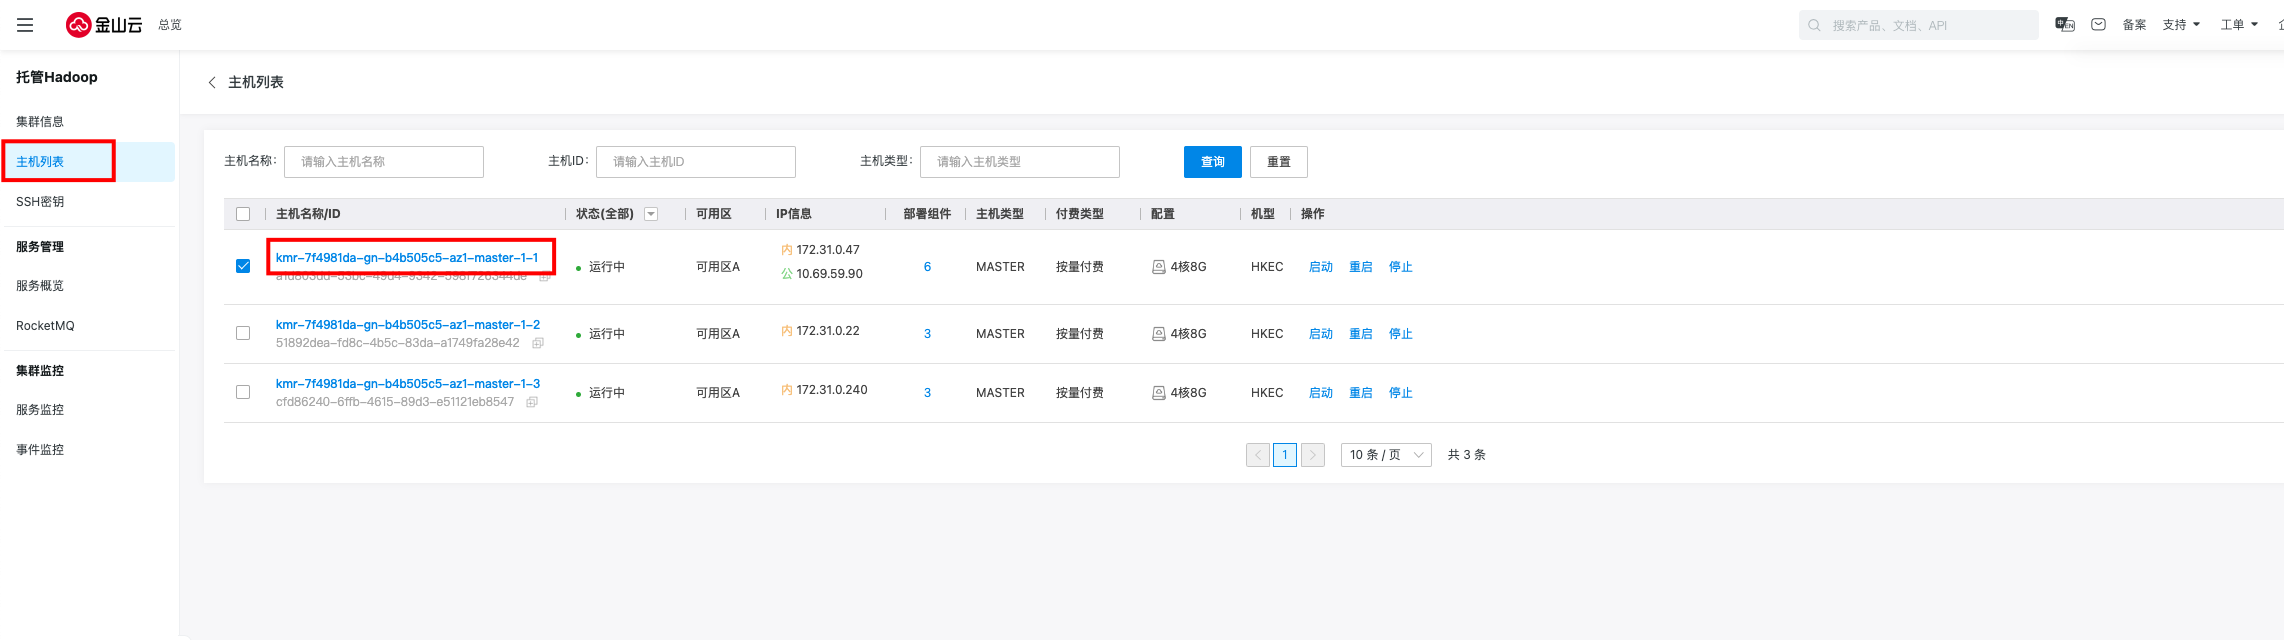Go to the next page arrow

(1312, 455)
